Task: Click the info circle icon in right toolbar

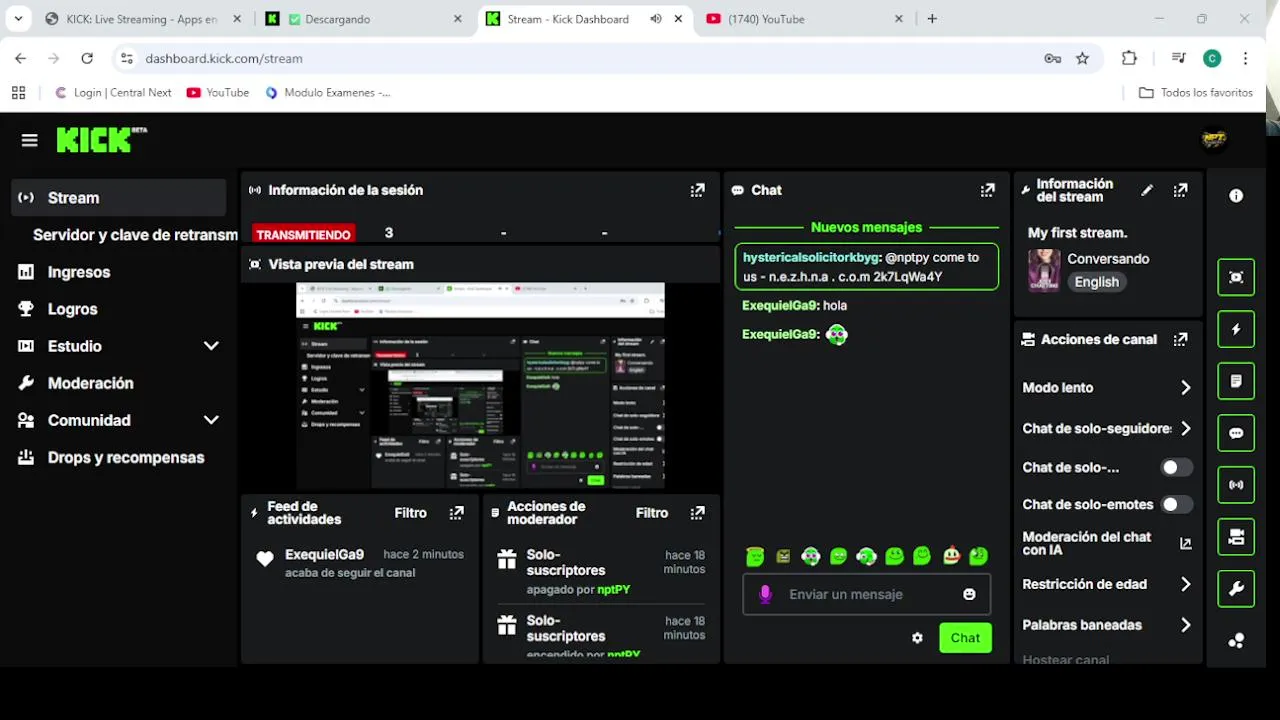Action: click(x=1236, y=196)
